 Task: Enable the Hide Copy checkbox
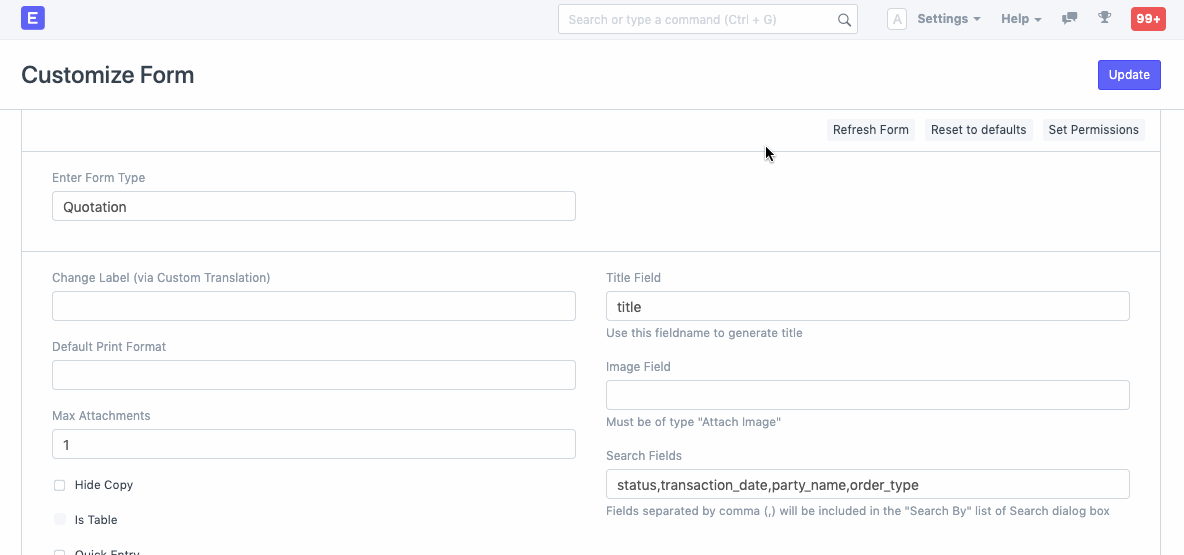tap(60, 485)
